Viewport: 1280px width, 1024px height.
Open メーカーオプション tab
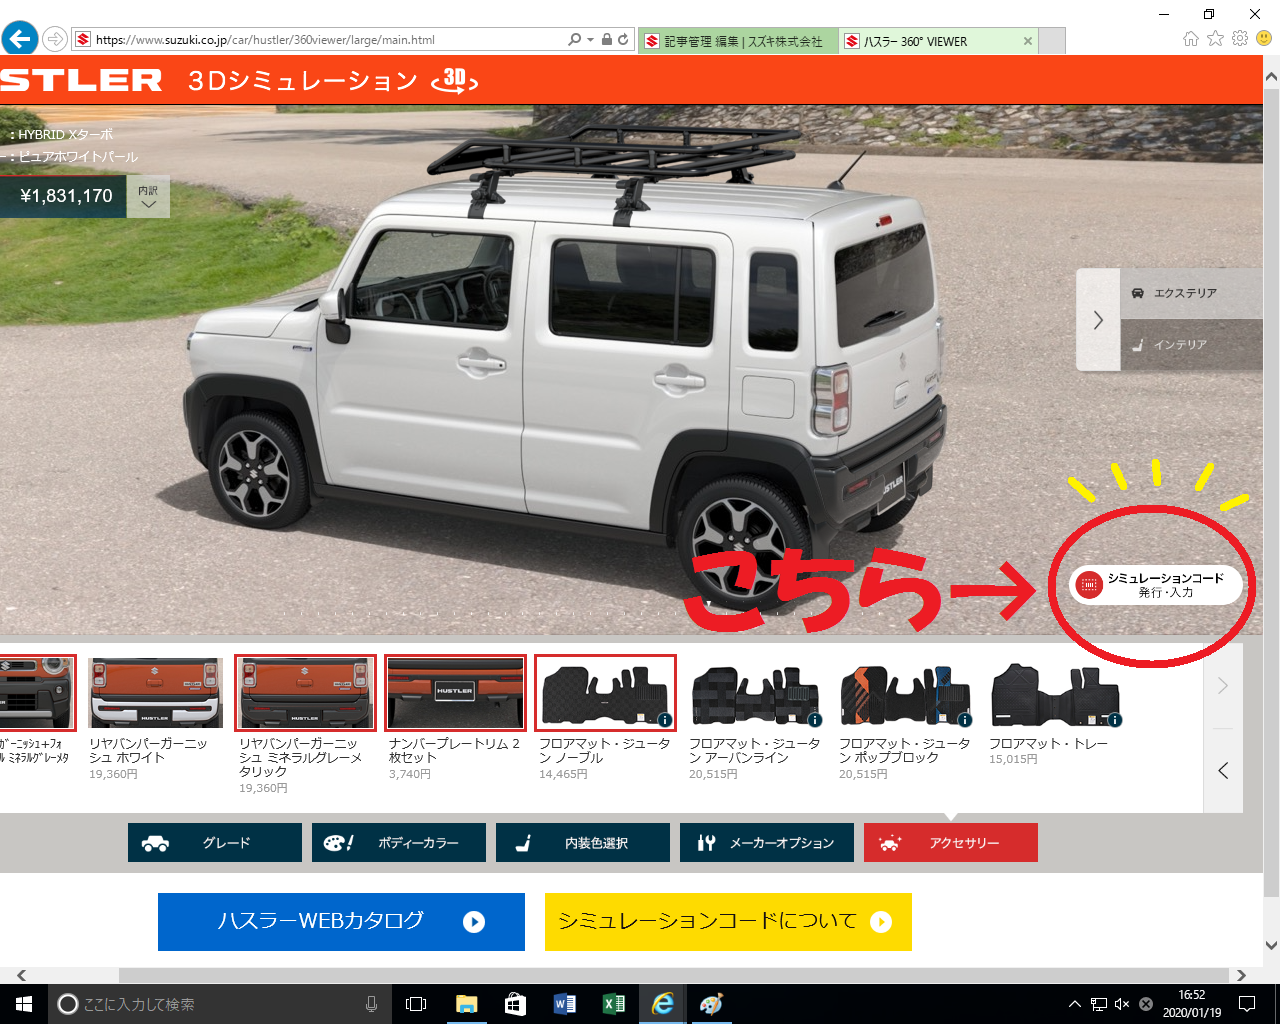coord(767,843)
